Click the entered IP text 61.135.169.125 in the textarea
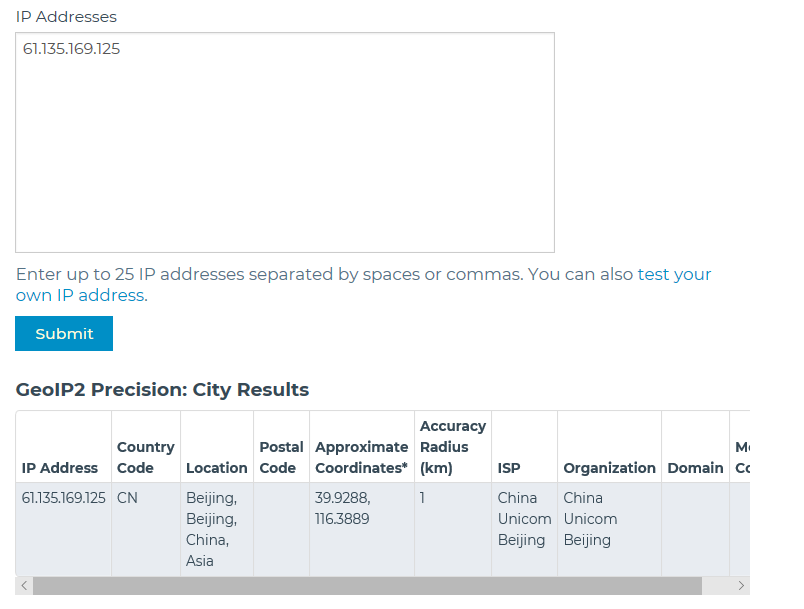The width and height of the screenshot is (804, 609). pos(71,49)
